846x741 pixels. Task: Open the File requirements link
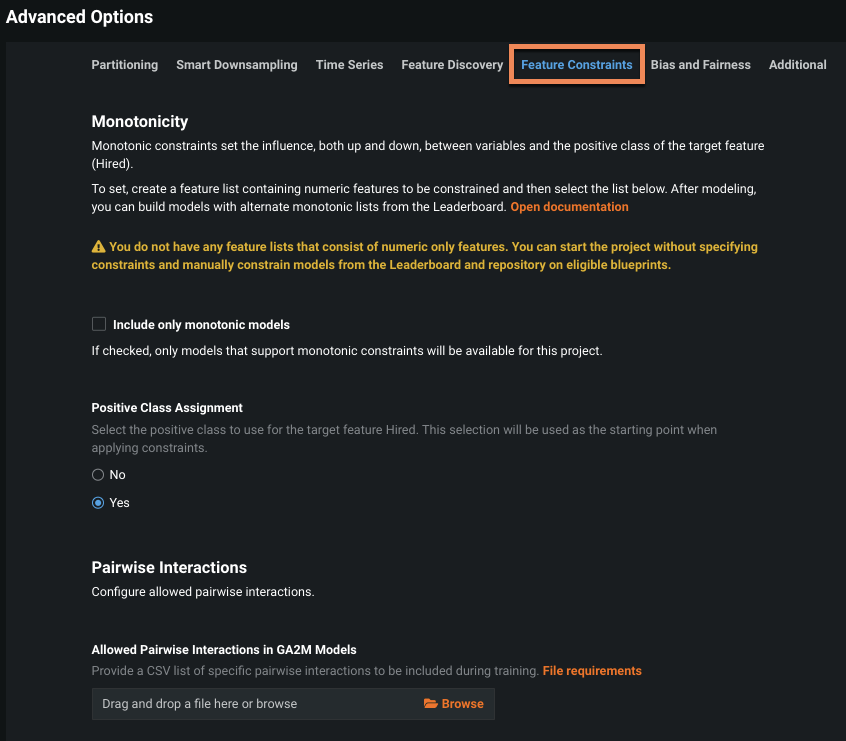pyautogui.click(x=592, y=671)
